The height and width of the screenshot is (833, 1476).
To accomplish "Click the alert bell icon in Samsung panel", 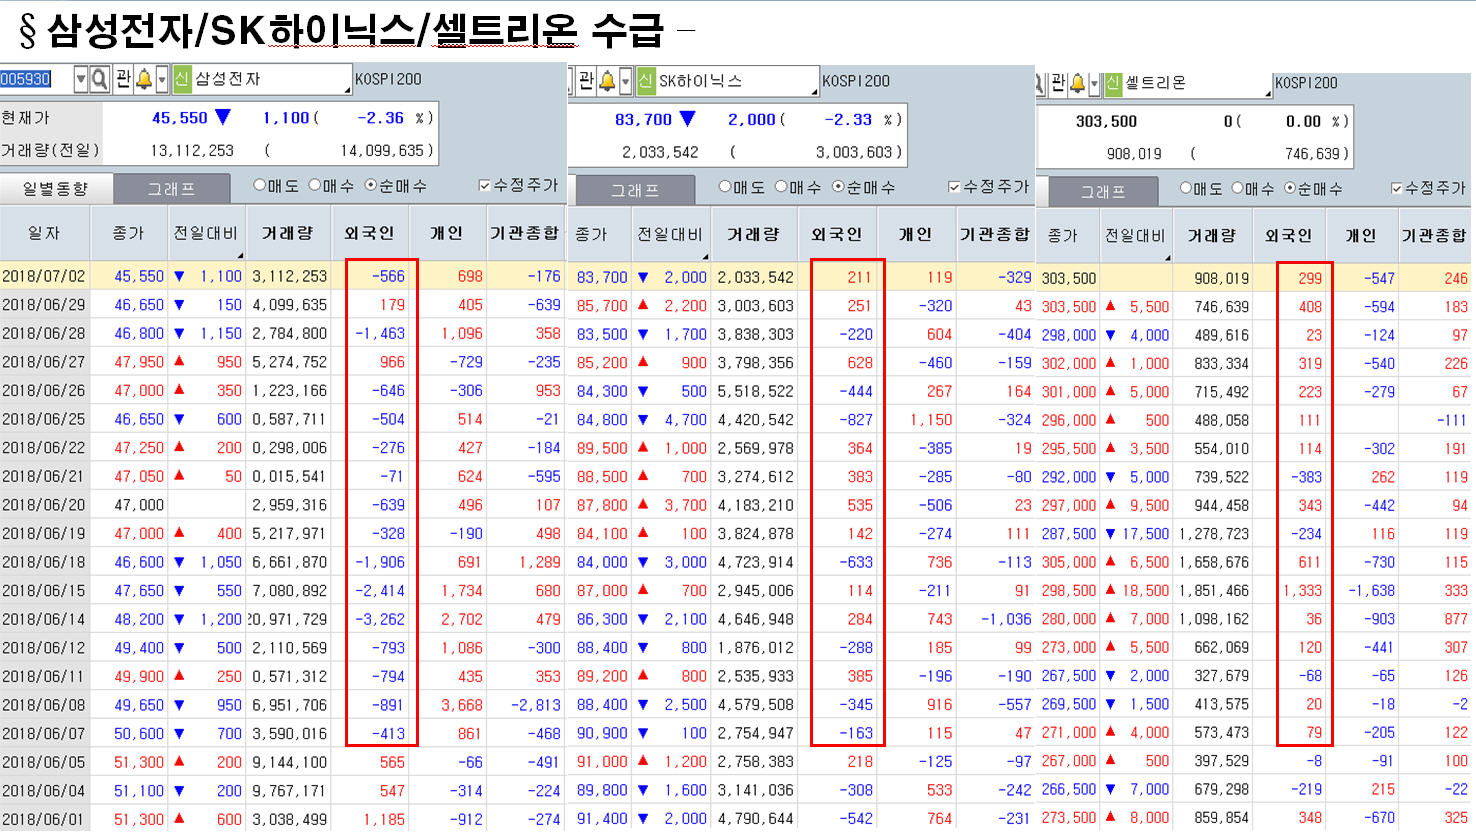I will tap(144, 79).
